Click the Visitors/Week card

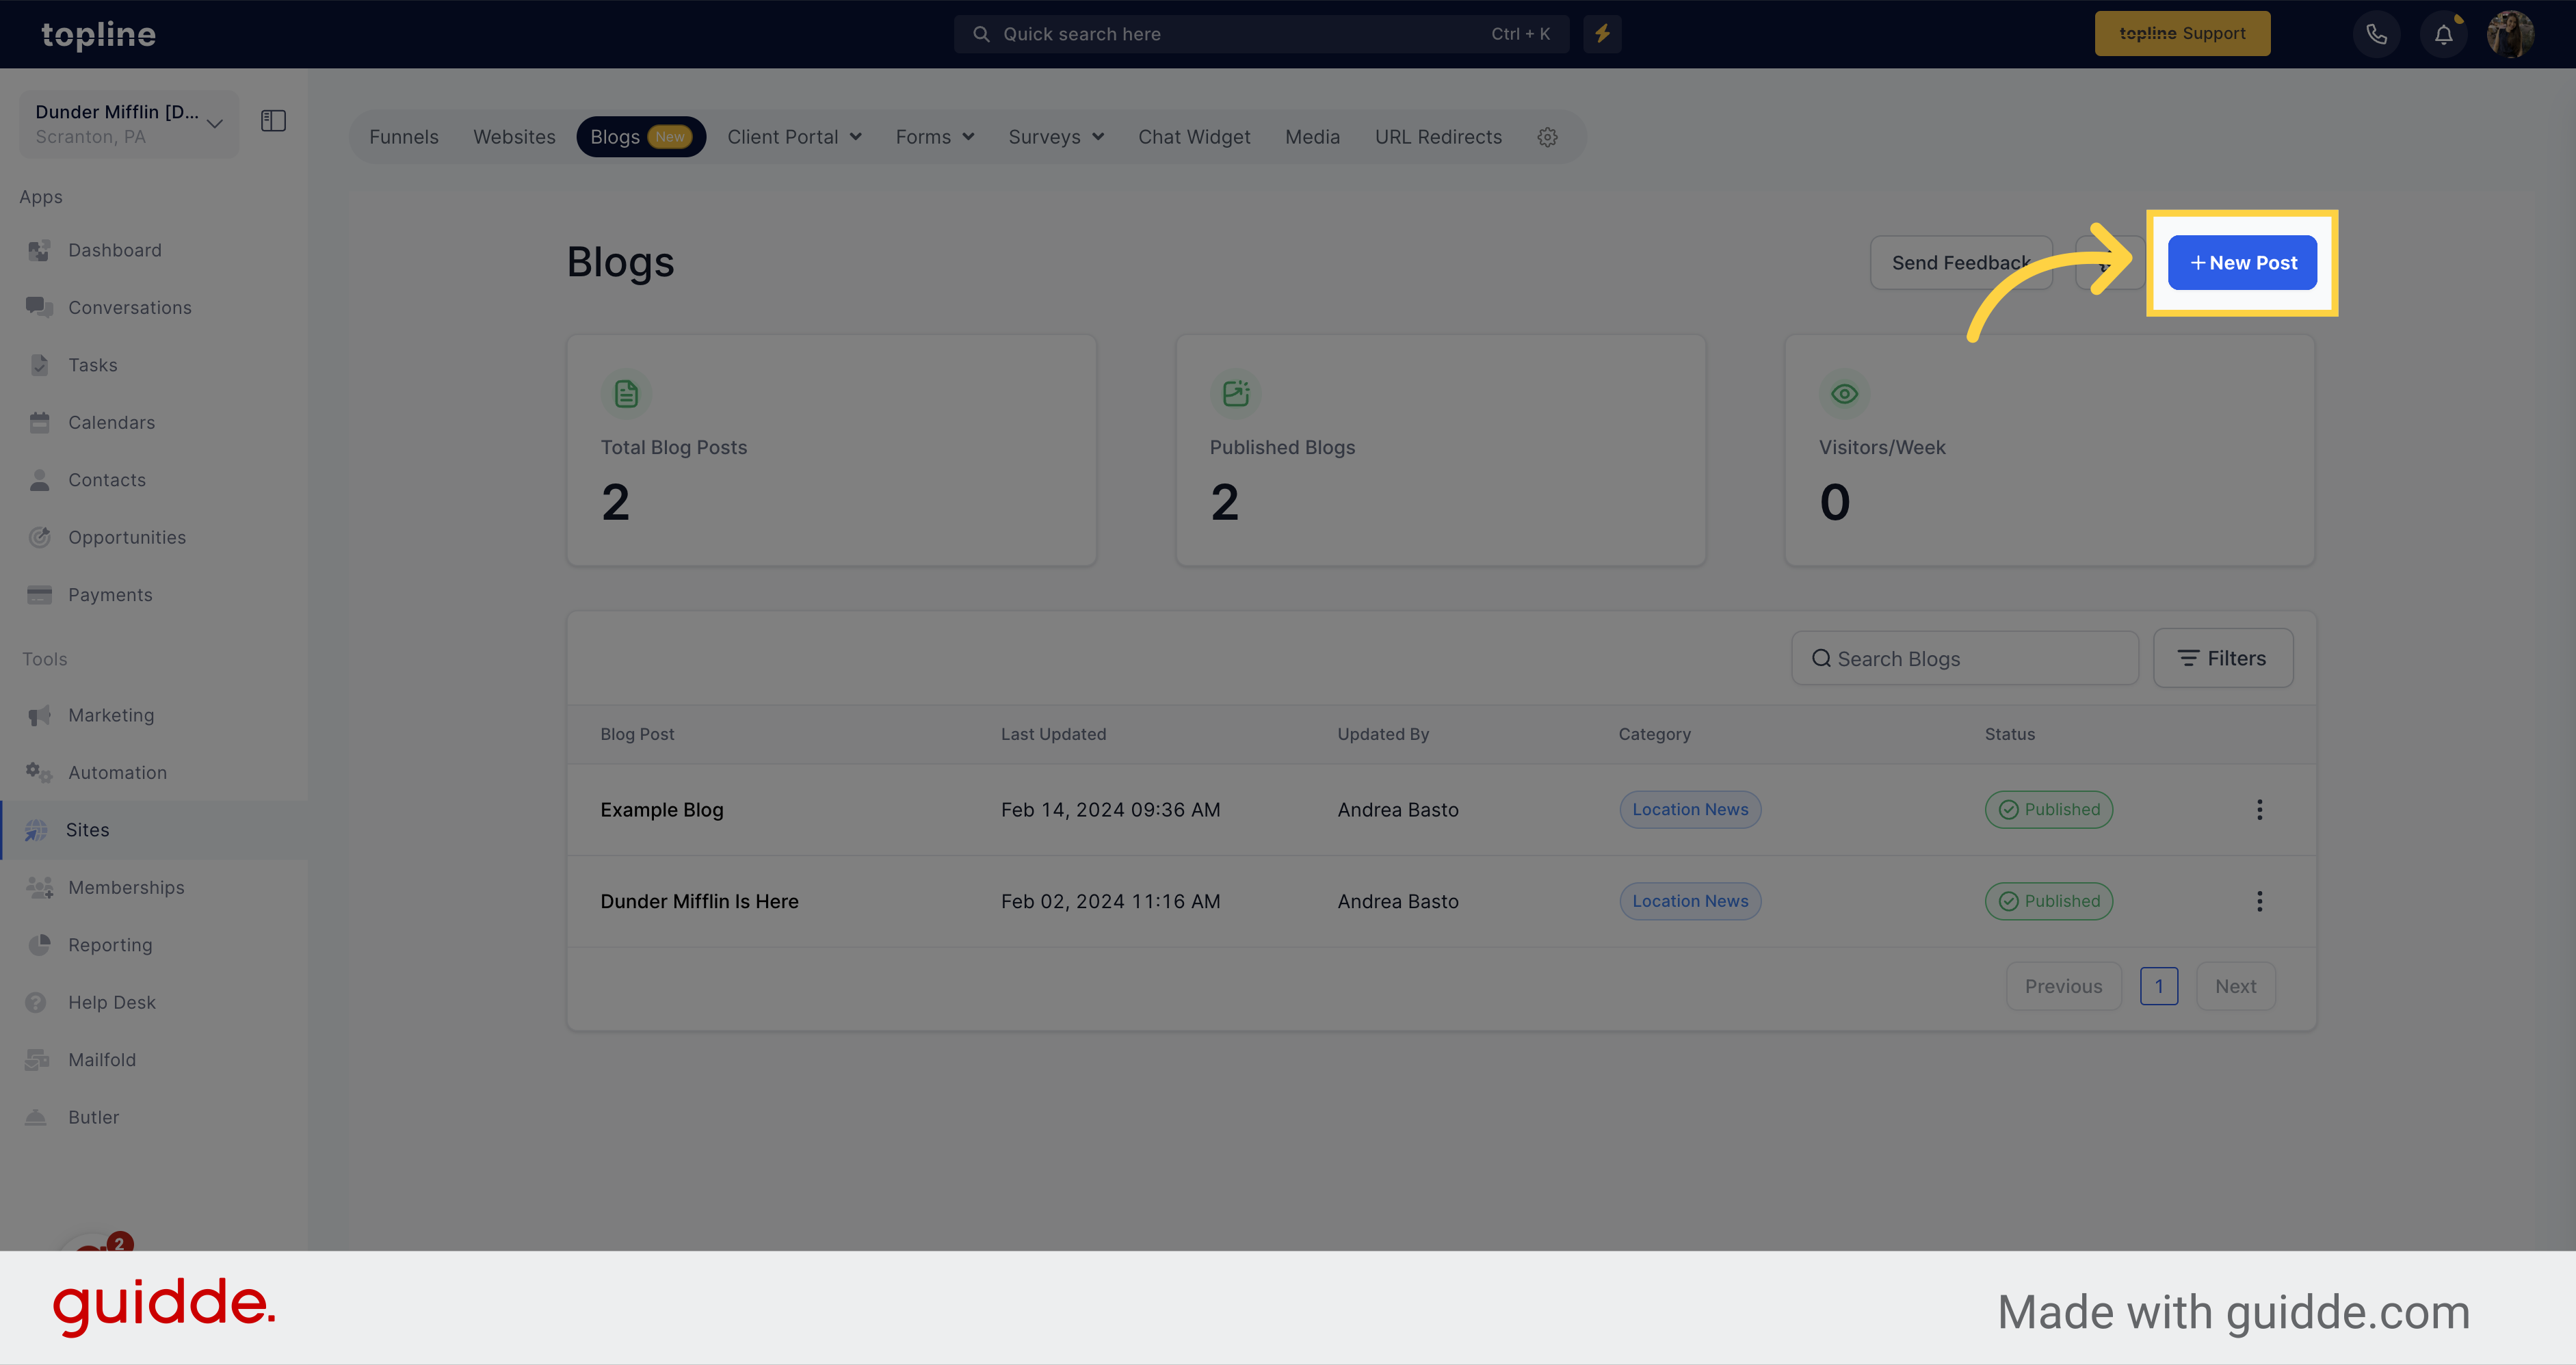click(2049, 450)
